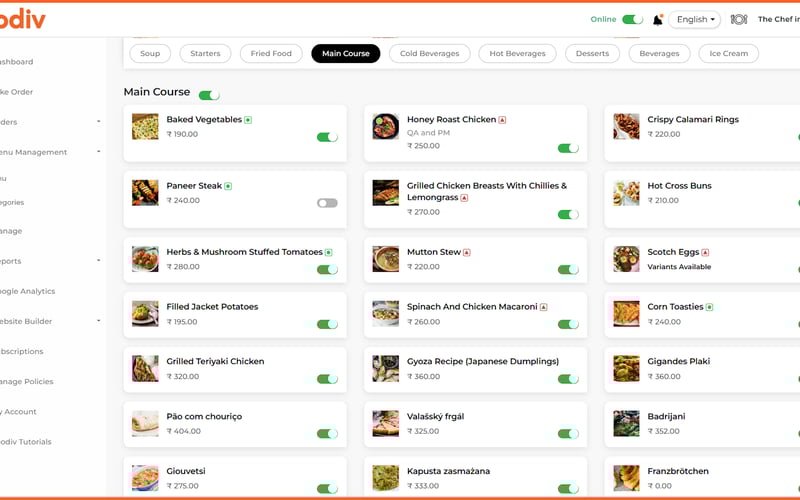Click Corn Toasties veg indicator icon

[709, 307]
